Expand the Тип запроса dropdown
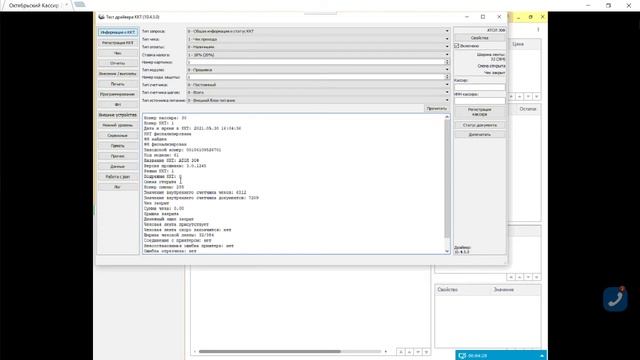The height and width of the screenshot is (360, 640). pyautogui.click(x=318, y=31)
